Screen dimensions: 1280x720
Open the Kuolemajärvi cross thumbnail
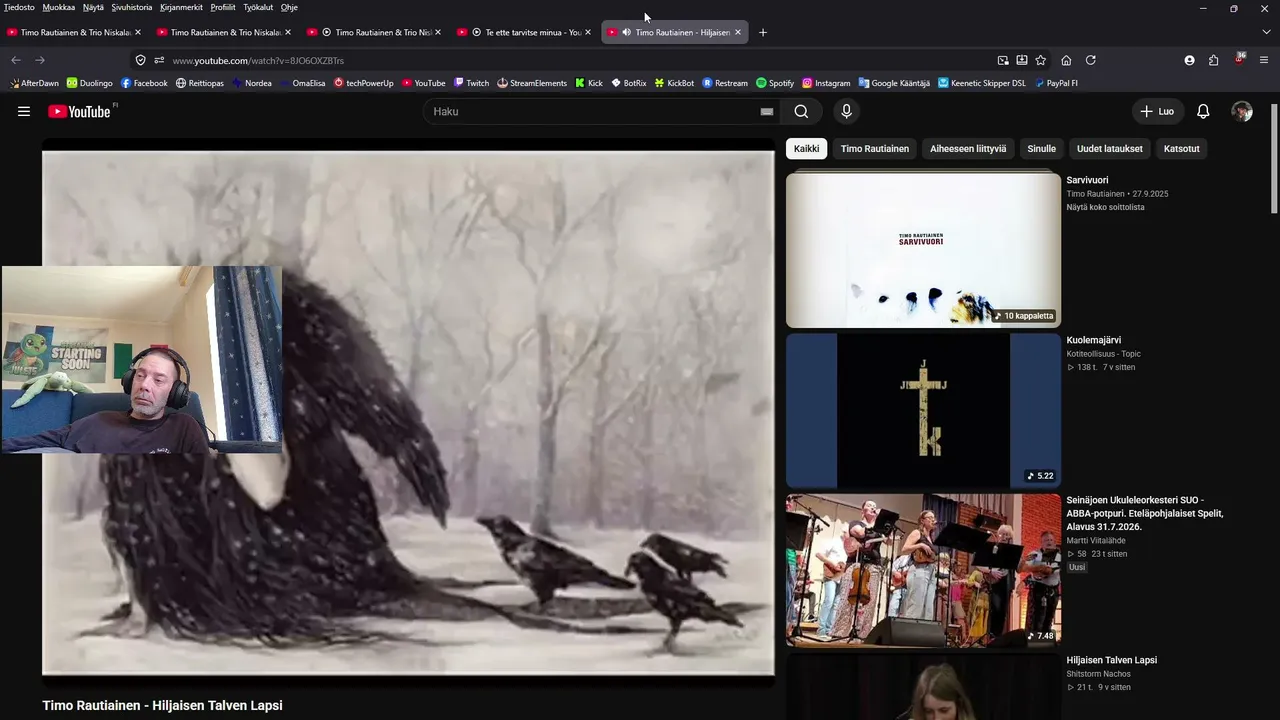click(x=923, y=410)
